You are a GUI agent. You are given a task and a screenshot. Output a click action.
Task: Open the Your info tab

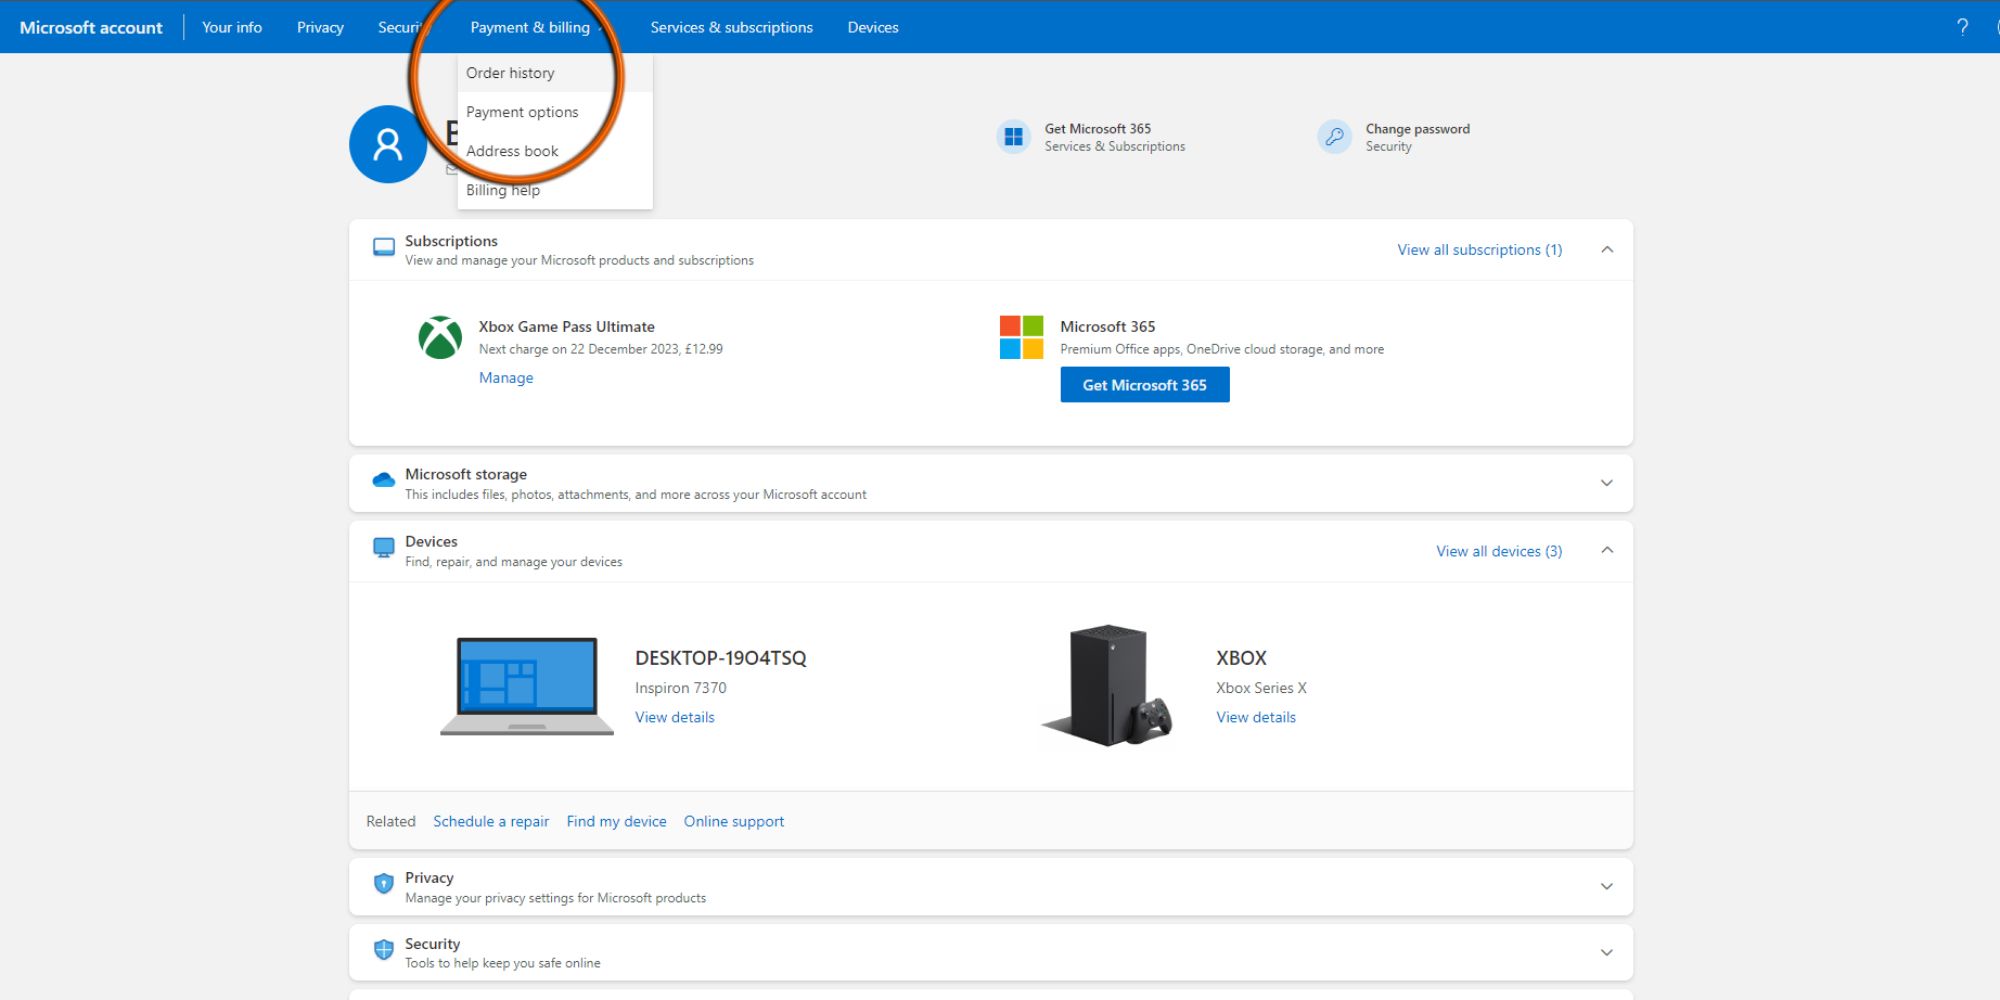pos(232,27)
